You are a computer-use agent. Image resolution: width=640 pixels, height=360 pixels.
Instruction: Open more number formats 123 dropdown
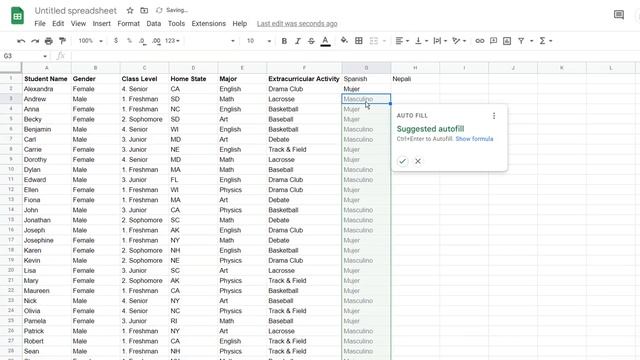(172, 41)
